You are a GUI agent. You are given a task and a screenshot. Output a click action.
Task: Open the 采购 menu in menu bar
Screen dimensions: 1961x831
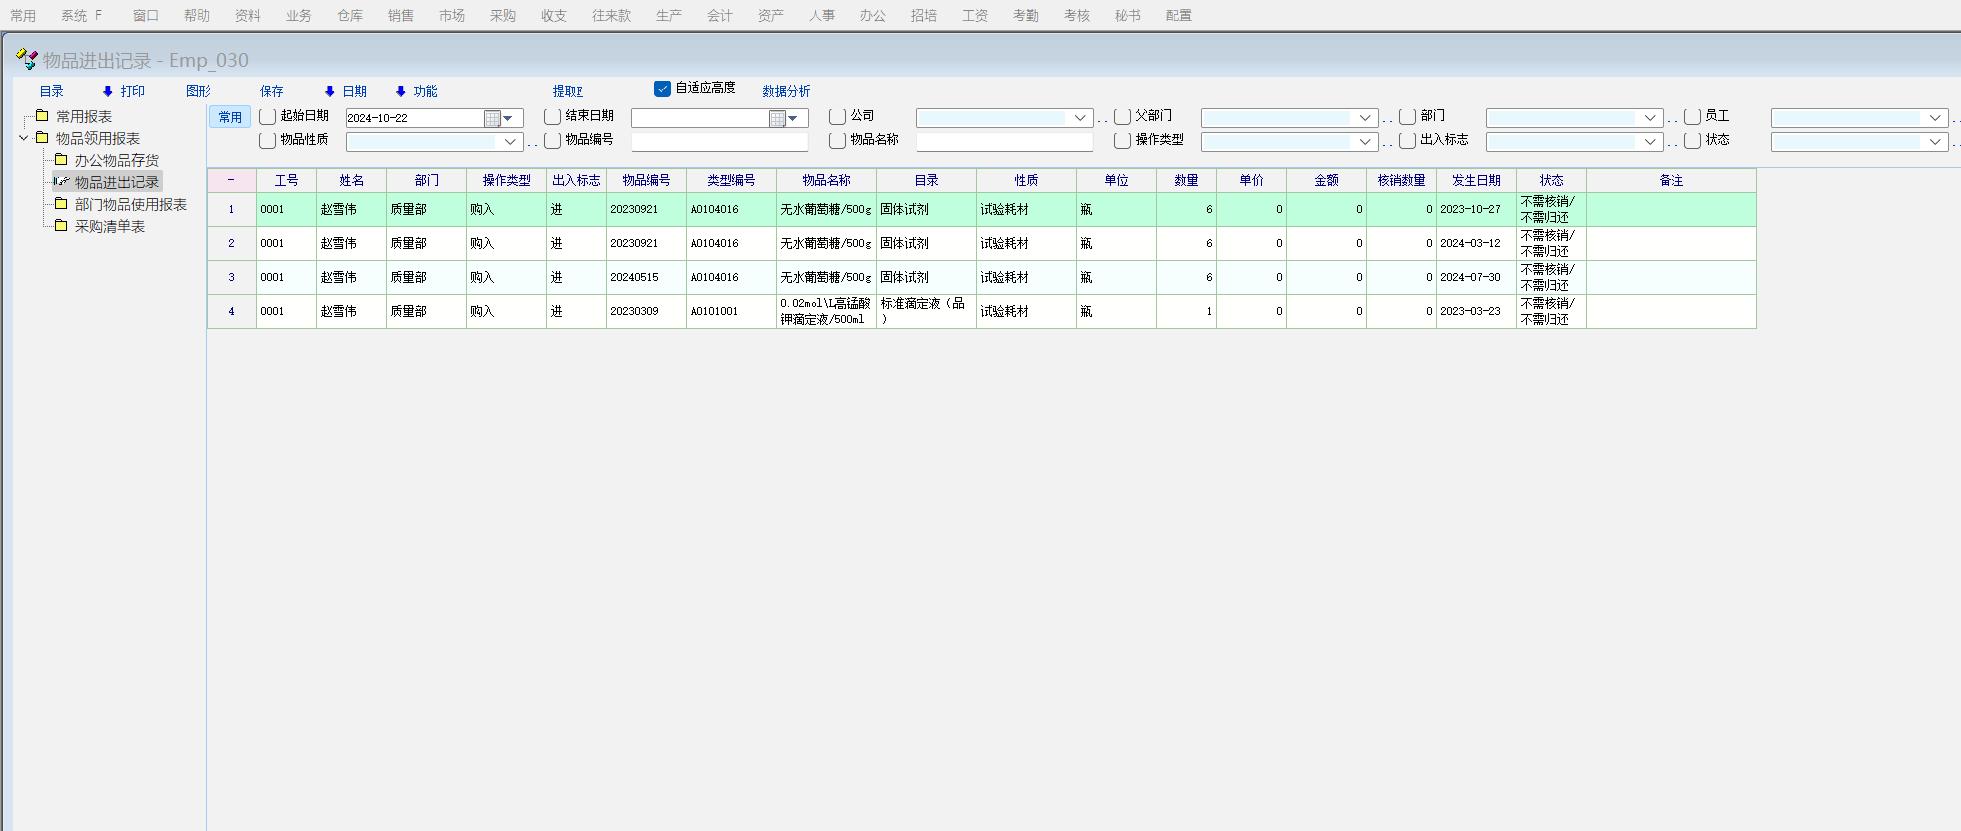pyautogui.click(x=503, y=16)
